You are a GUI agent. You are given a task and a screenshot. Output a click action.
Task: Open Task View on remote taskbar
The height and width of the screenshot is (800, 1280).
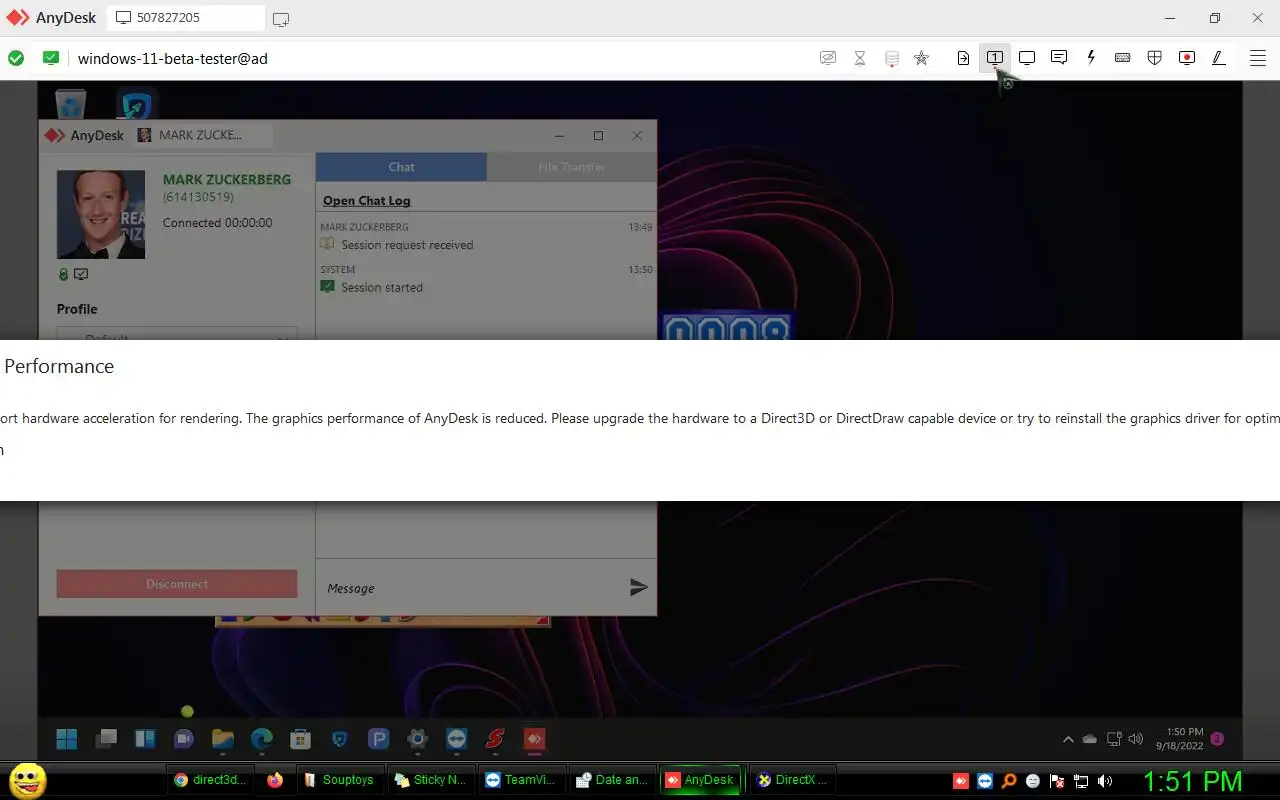pos(106,739)
